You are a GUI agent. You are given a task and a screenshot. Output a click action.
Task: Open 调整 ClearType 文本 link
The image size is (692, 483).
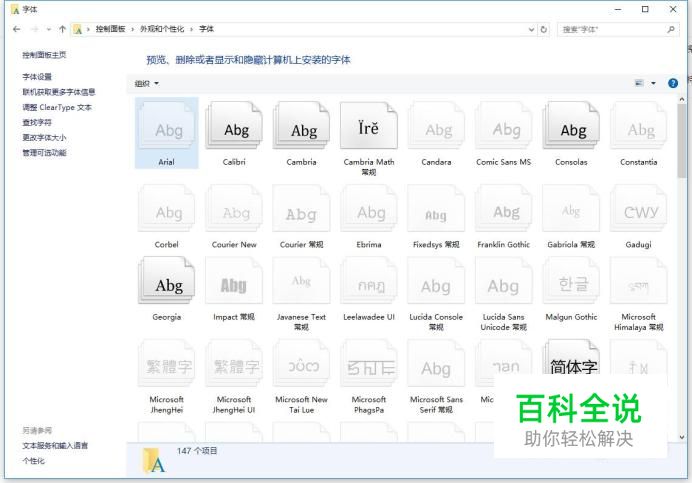point(57,107)
